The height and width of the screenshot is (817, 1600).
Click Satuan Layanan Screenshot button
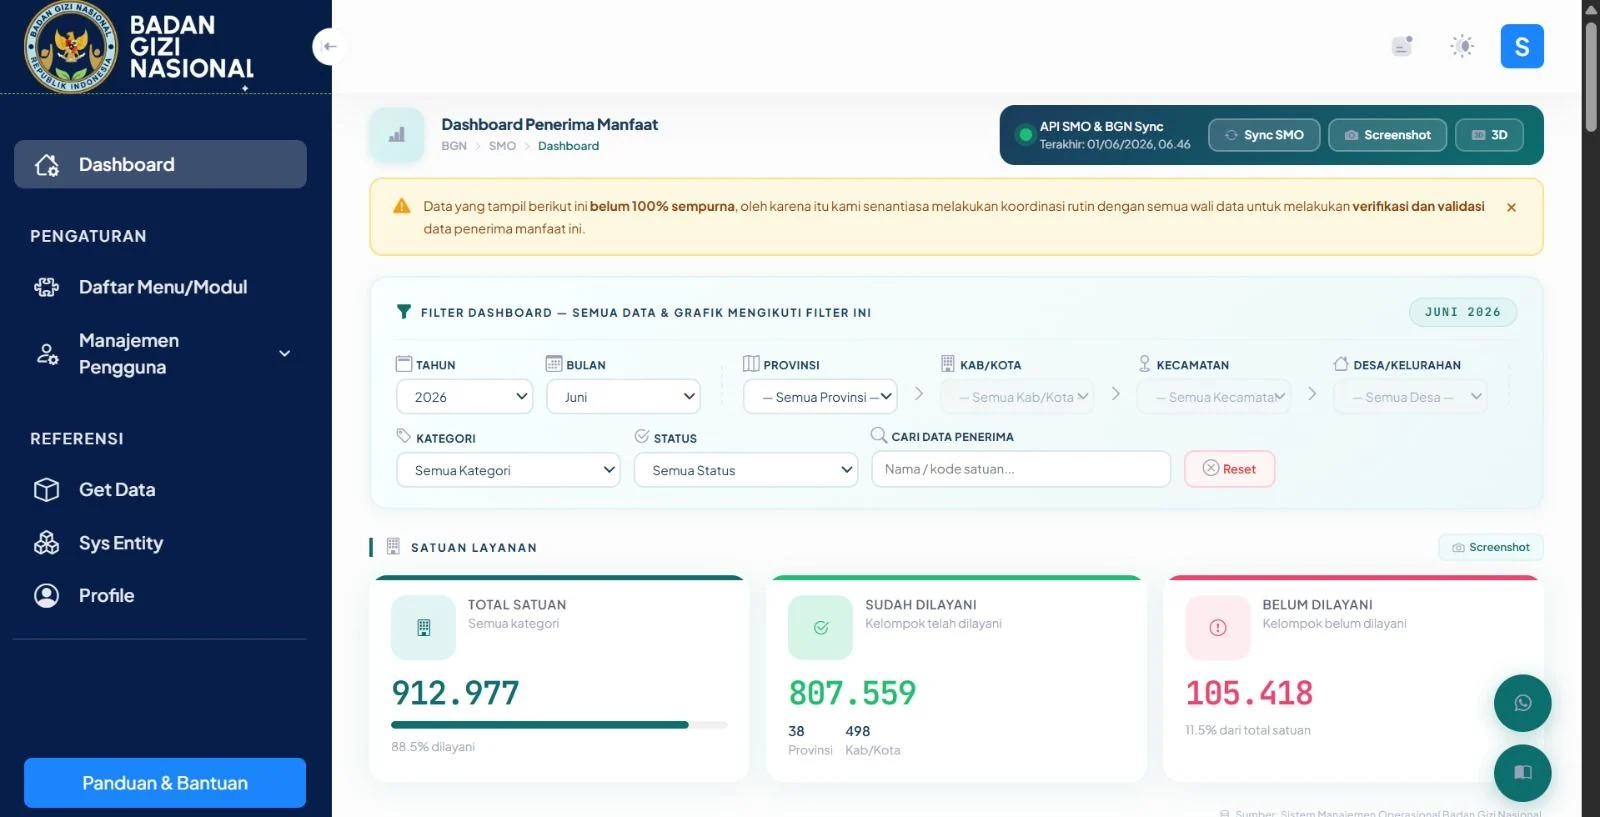(1491, 547)
